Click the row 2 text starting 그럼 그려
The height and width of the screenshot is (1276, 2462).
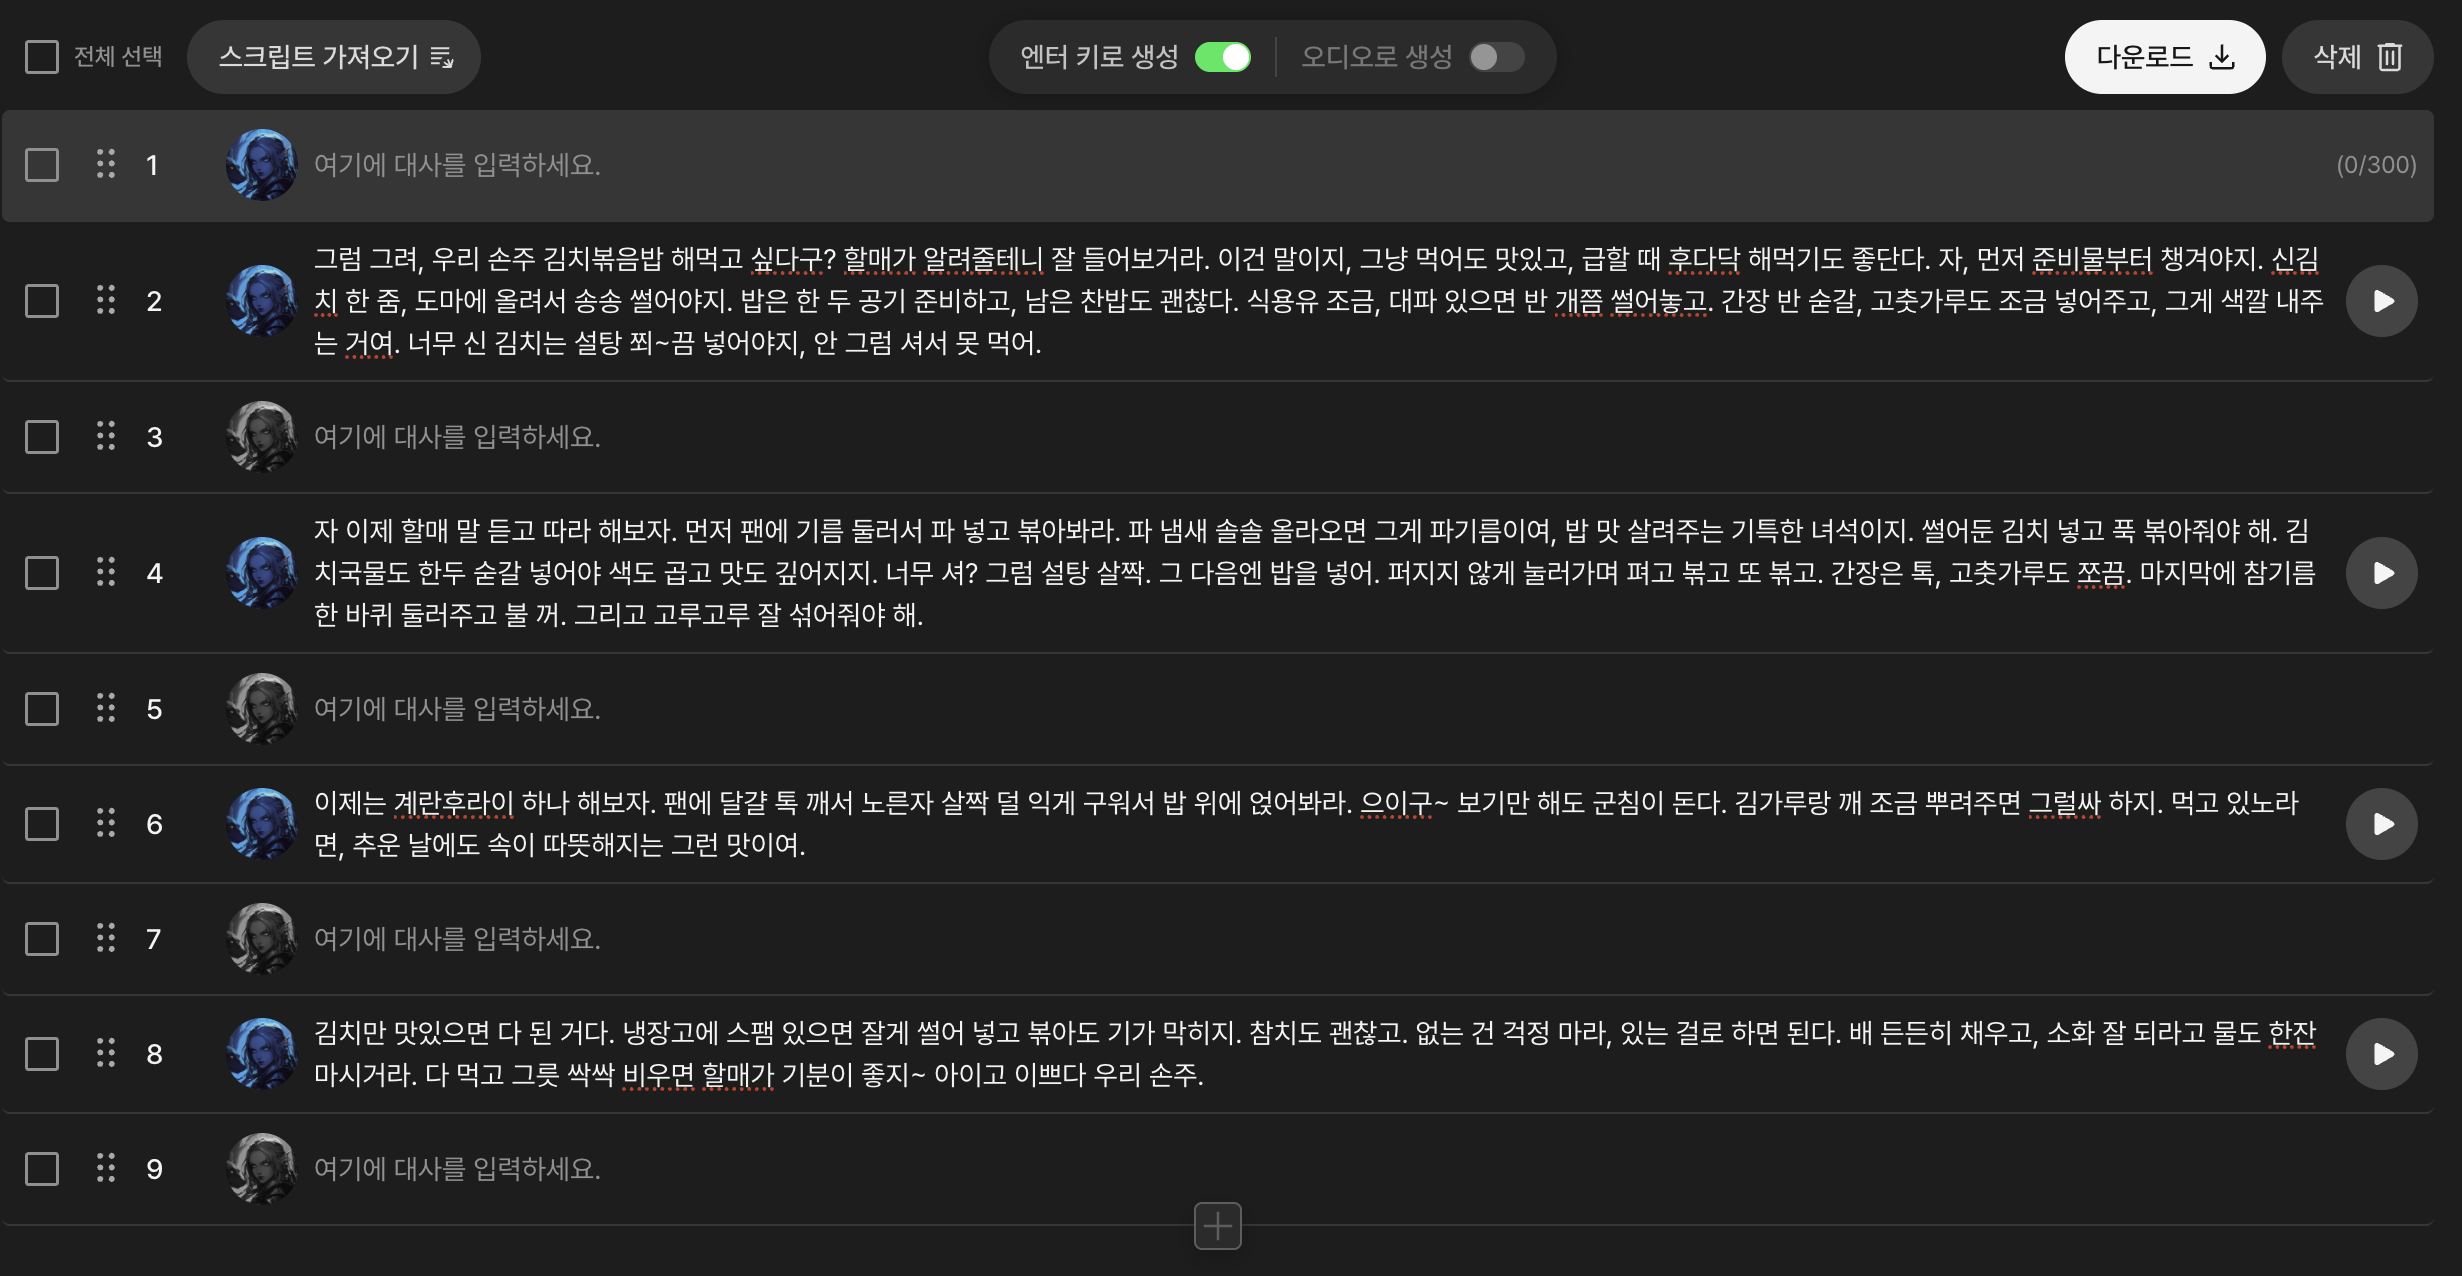coord(1318,301)
